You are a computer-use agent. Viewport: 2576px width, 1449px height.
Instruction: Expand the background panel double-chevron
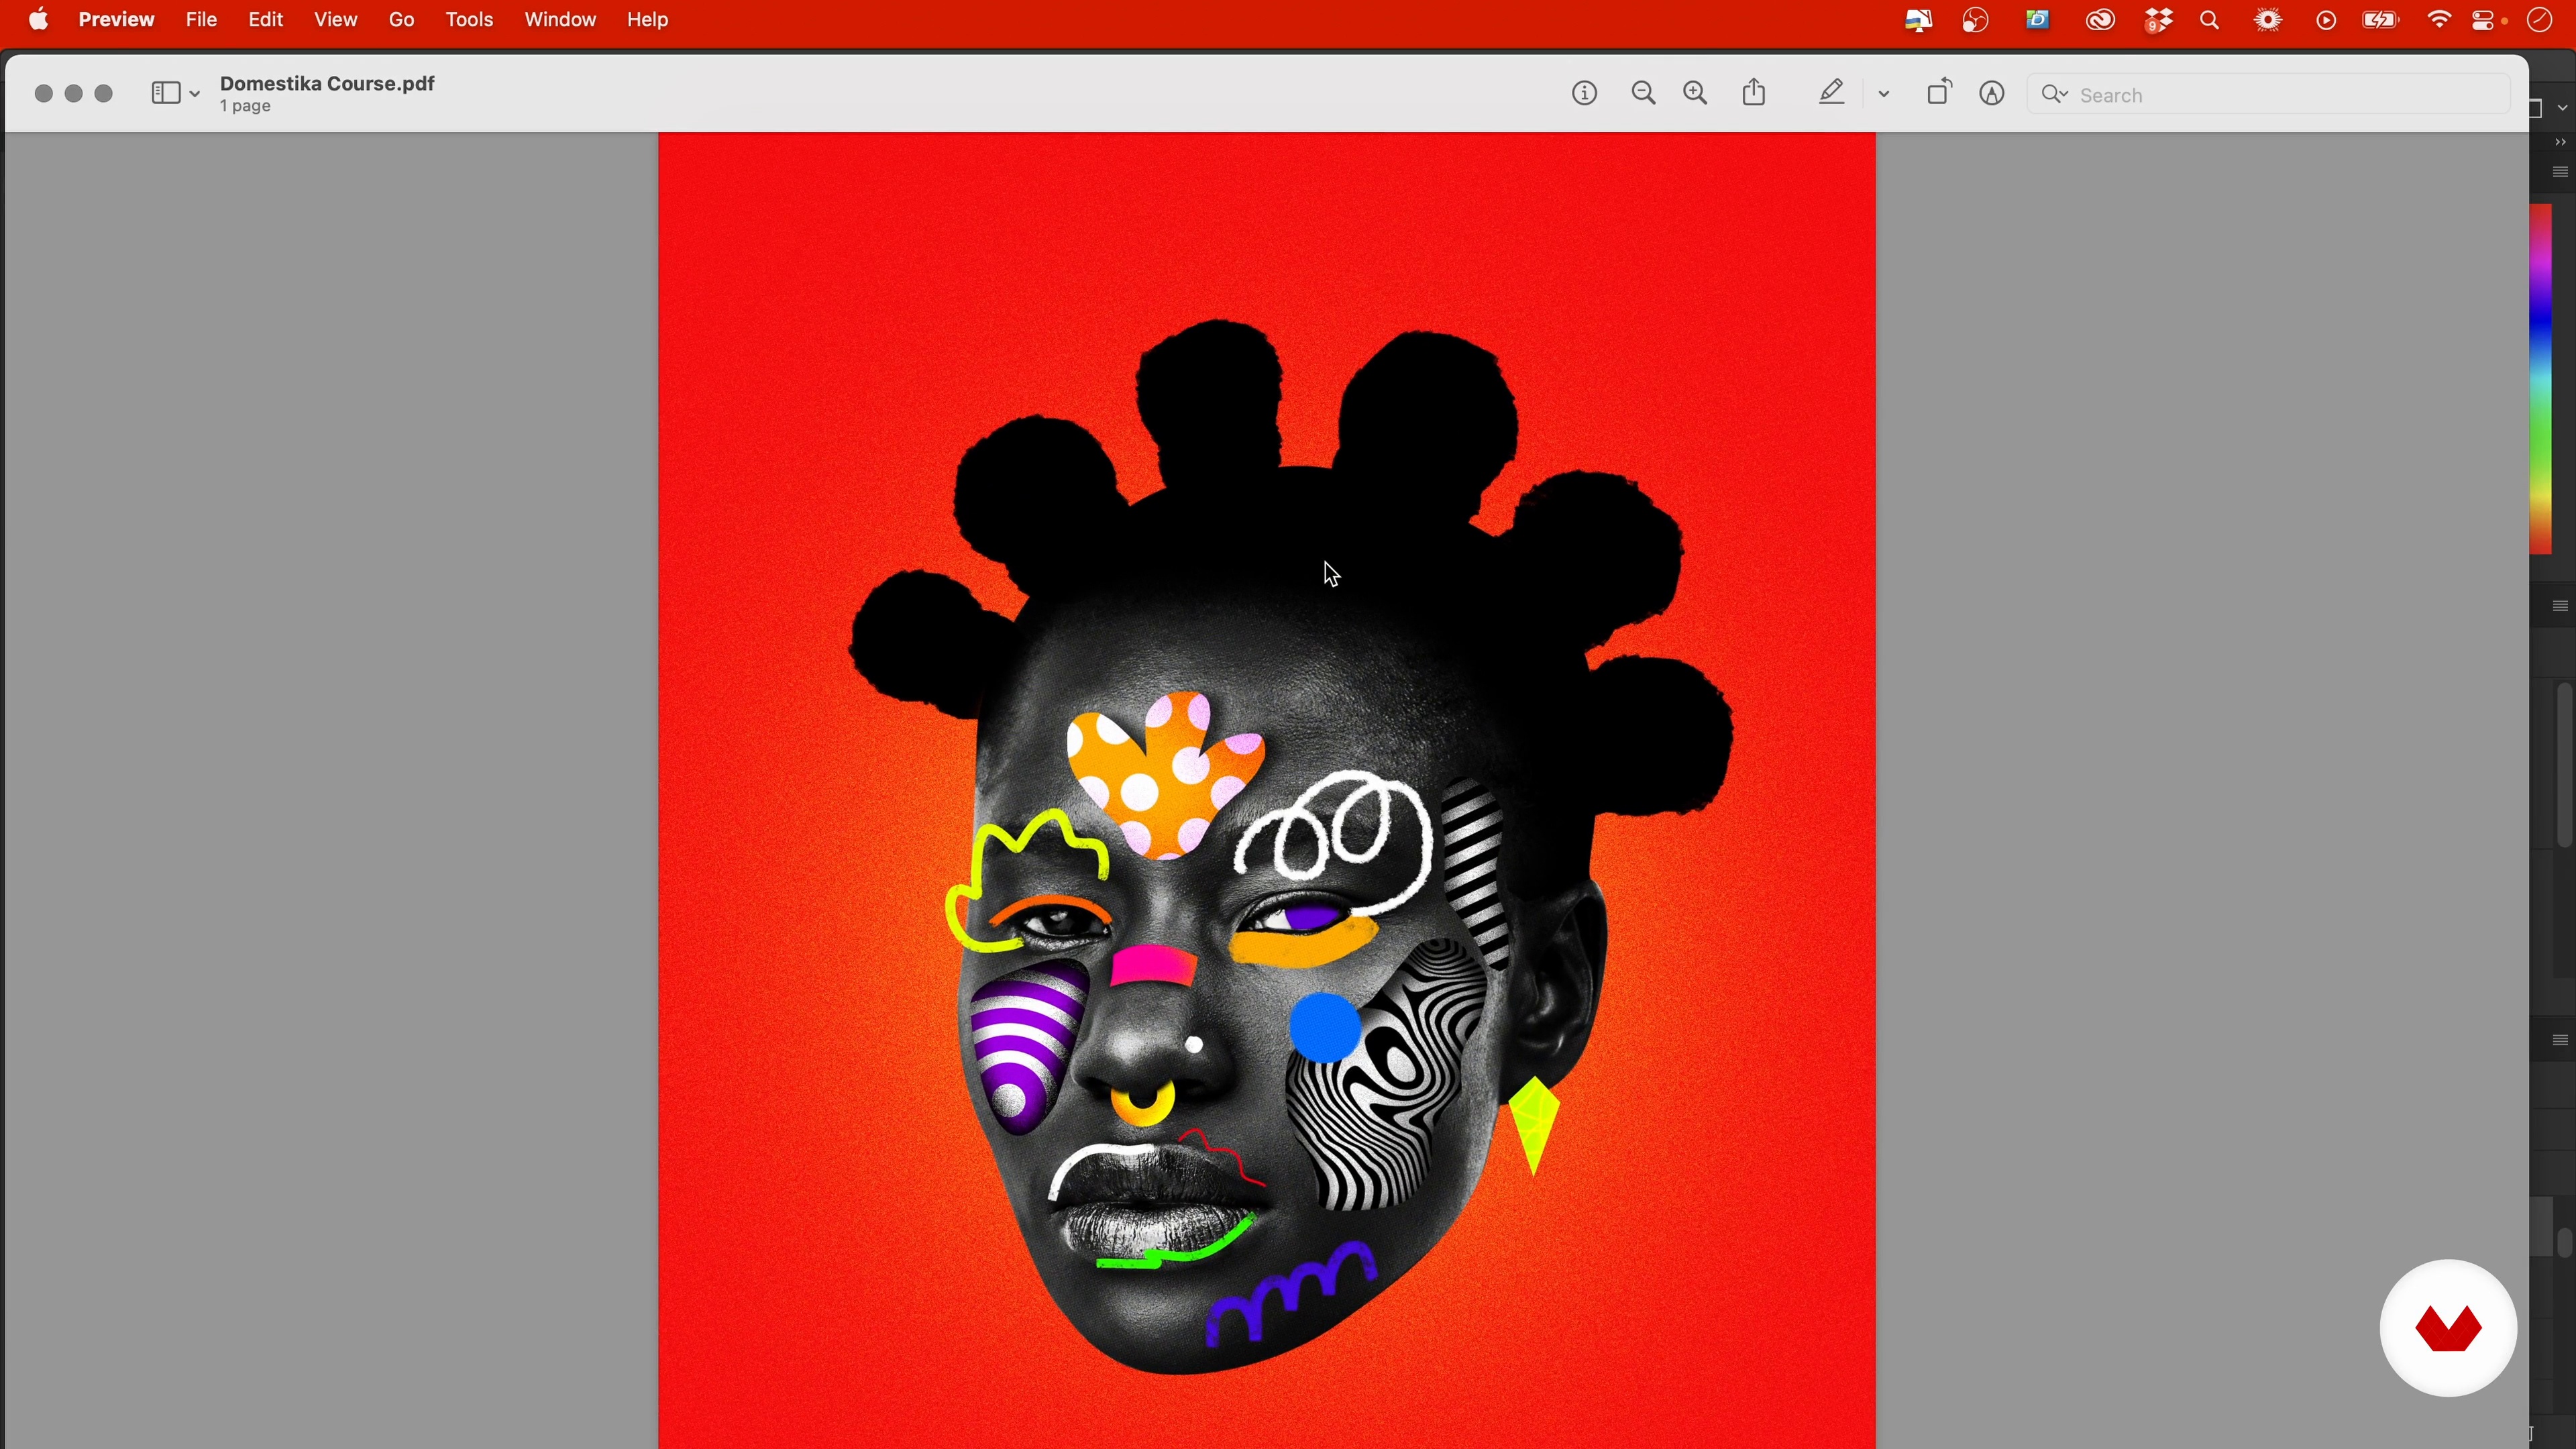(x=2561, y=143)
